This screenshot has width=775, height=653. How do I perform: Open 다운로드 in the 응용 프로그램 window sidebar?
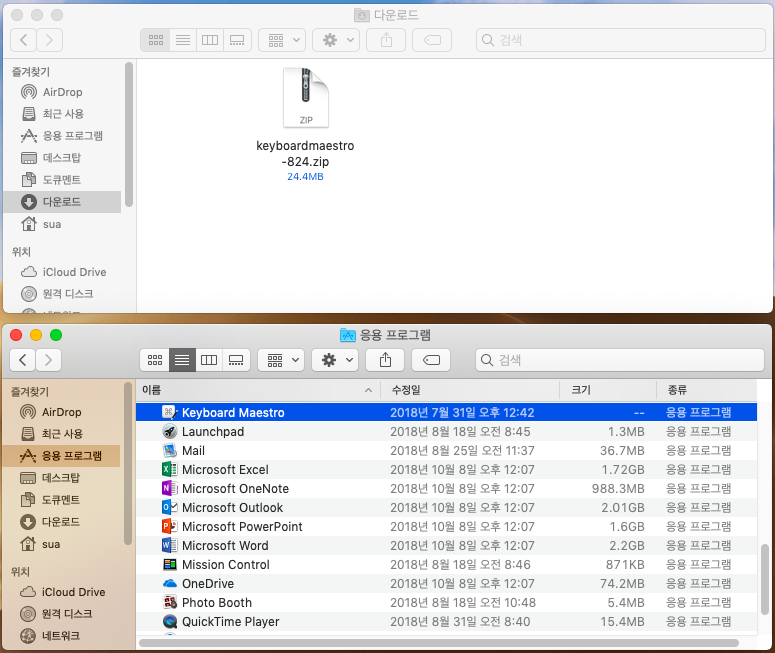pos(61,522)
